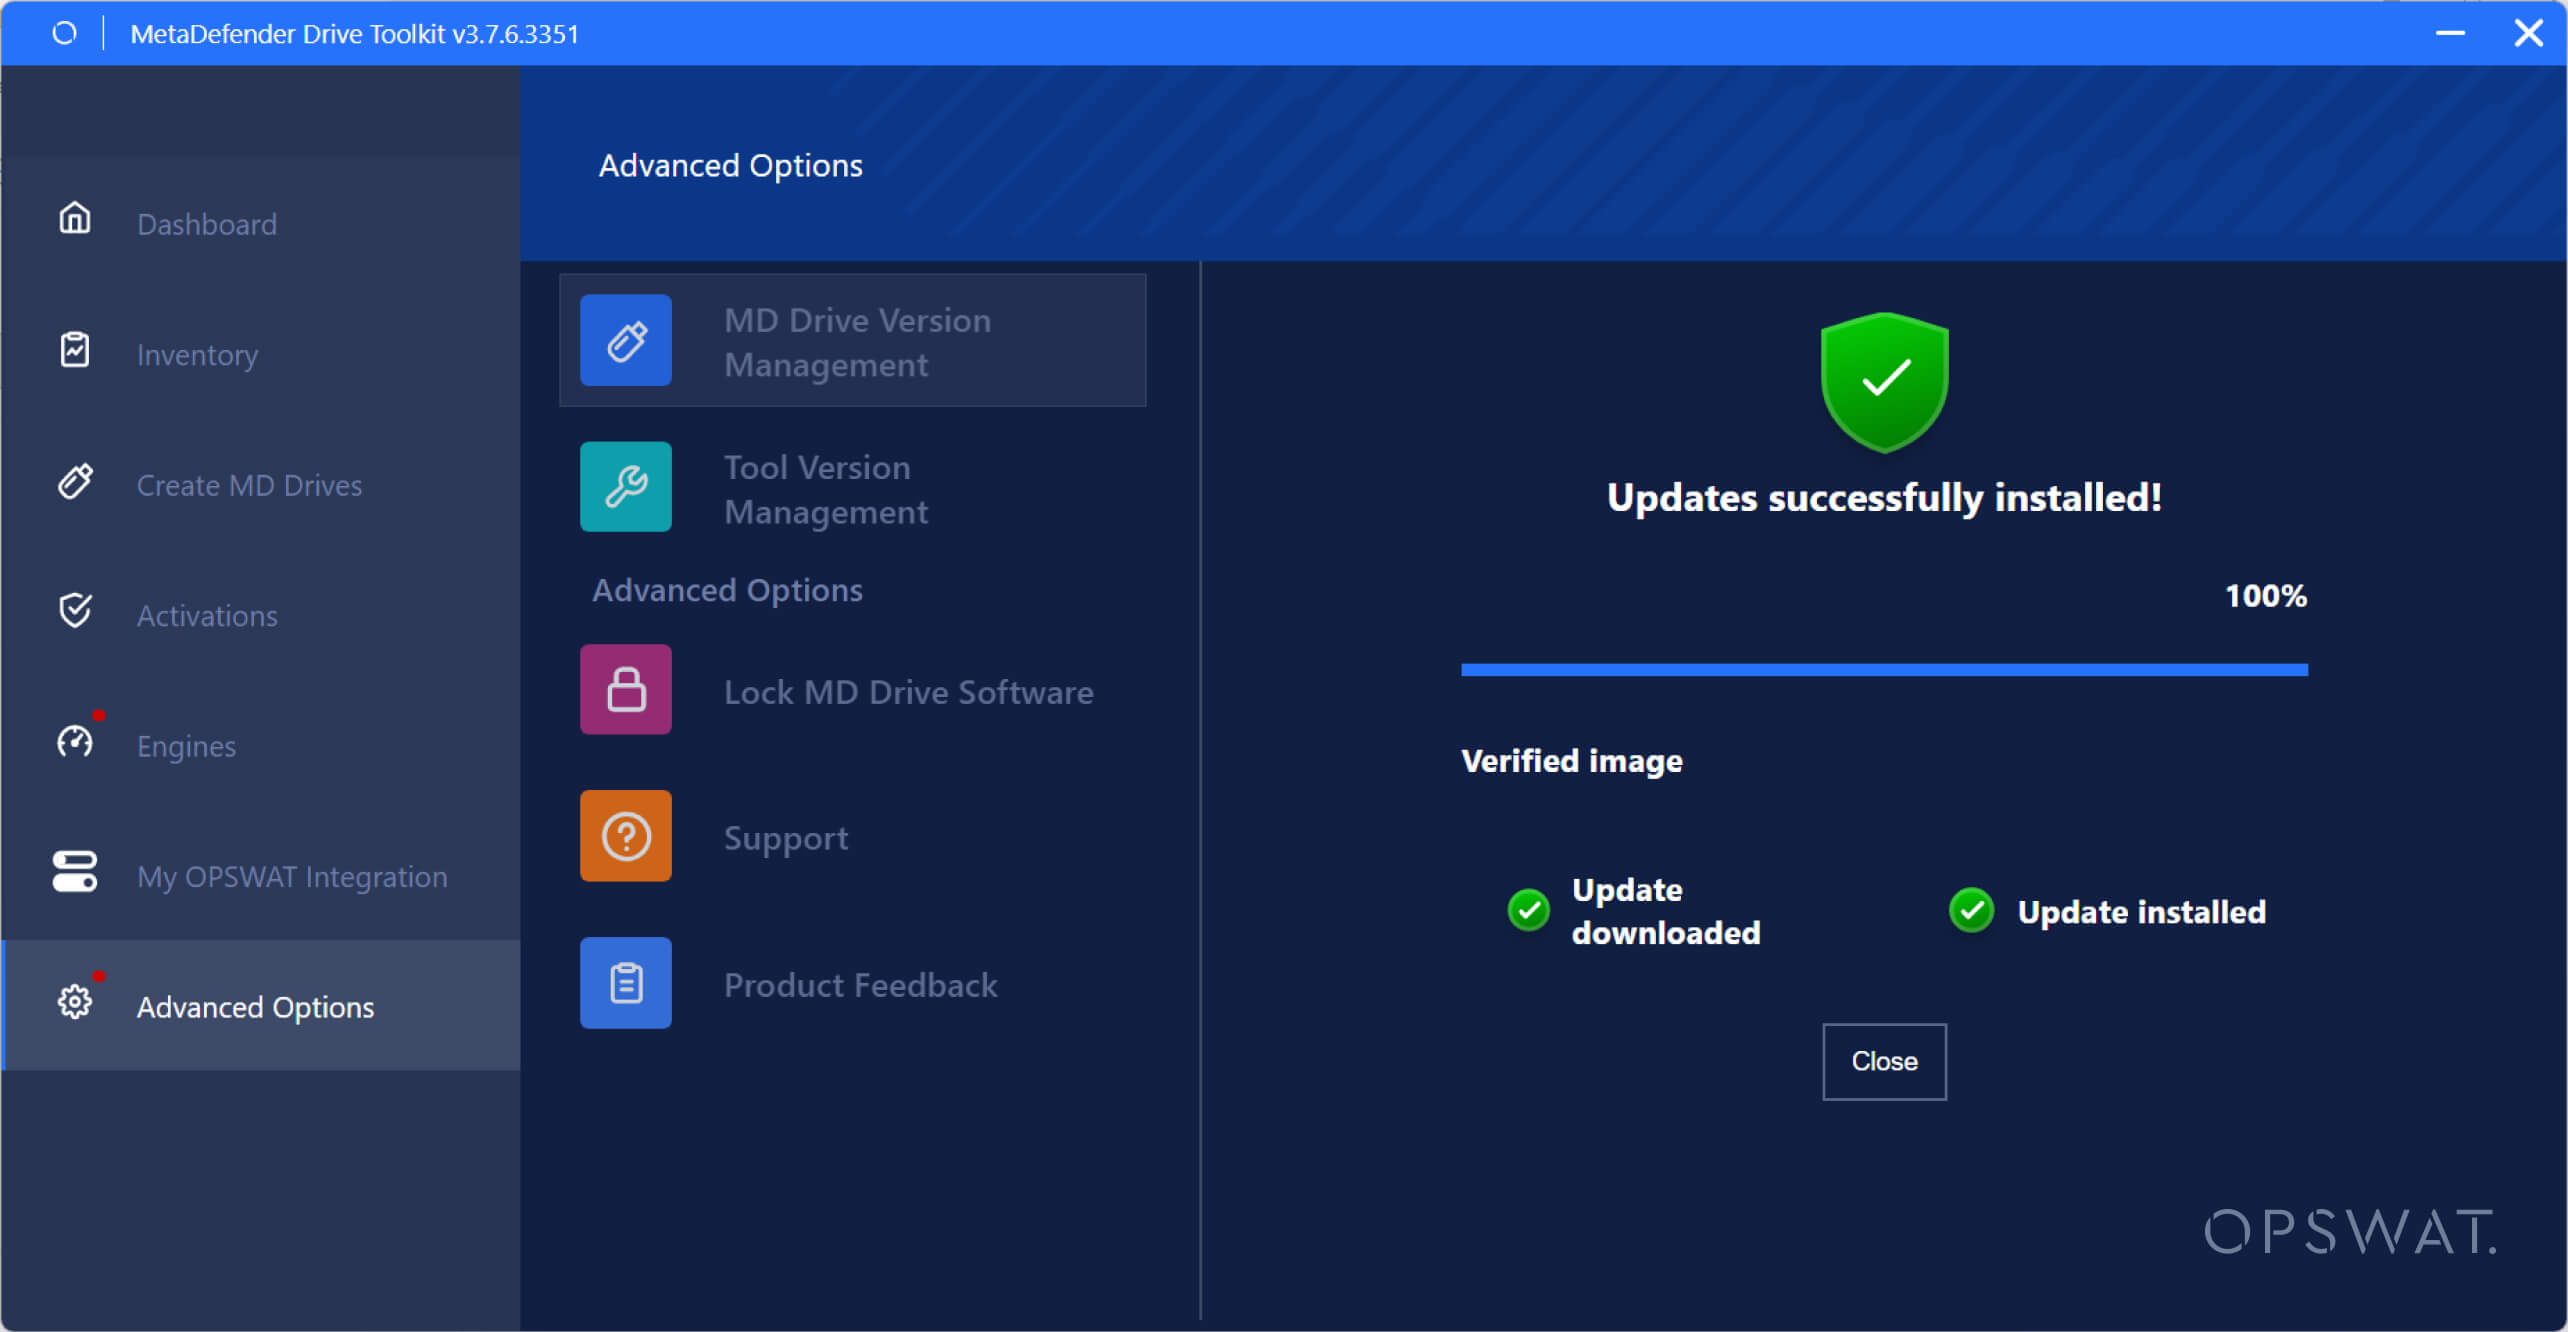
Task: Switch to the MD Drive Version Management tab
Action: [851, 341]
